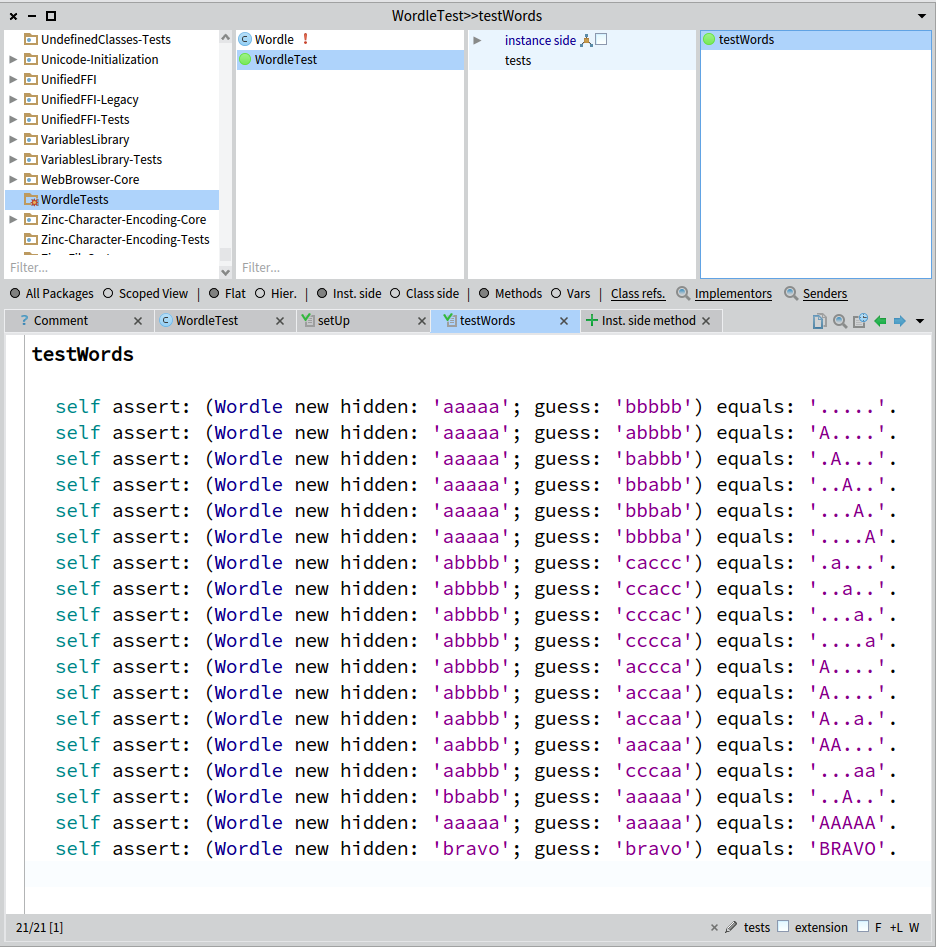Close the WordleTest tab
Viewport: 936px width, 947px height.
pos(280,321)
